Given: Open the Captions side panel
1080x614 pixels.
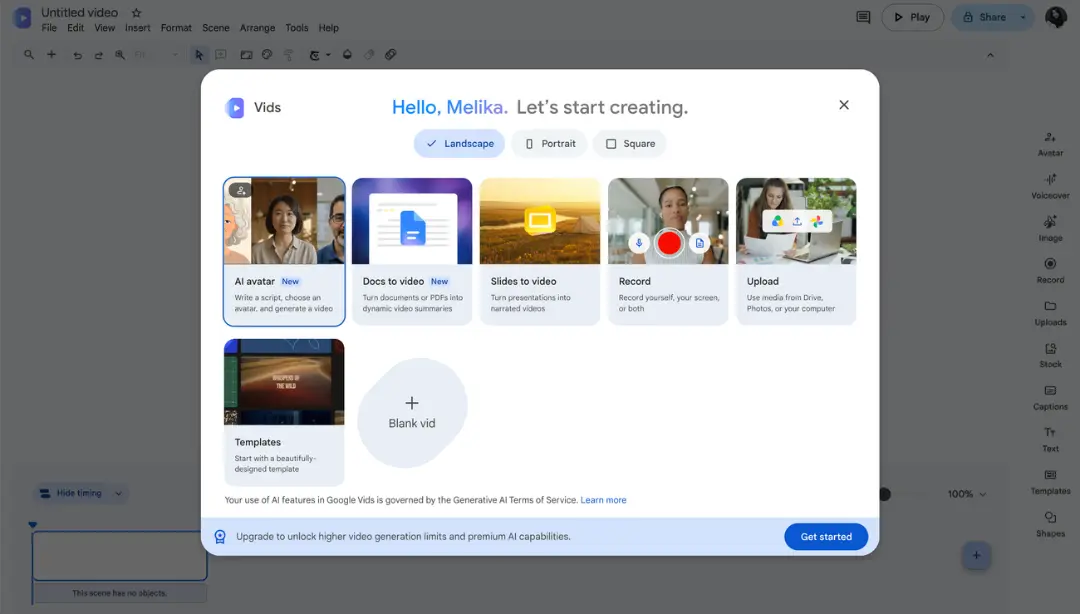Looking at the screenshot, I should click(x=1050, y=398).
